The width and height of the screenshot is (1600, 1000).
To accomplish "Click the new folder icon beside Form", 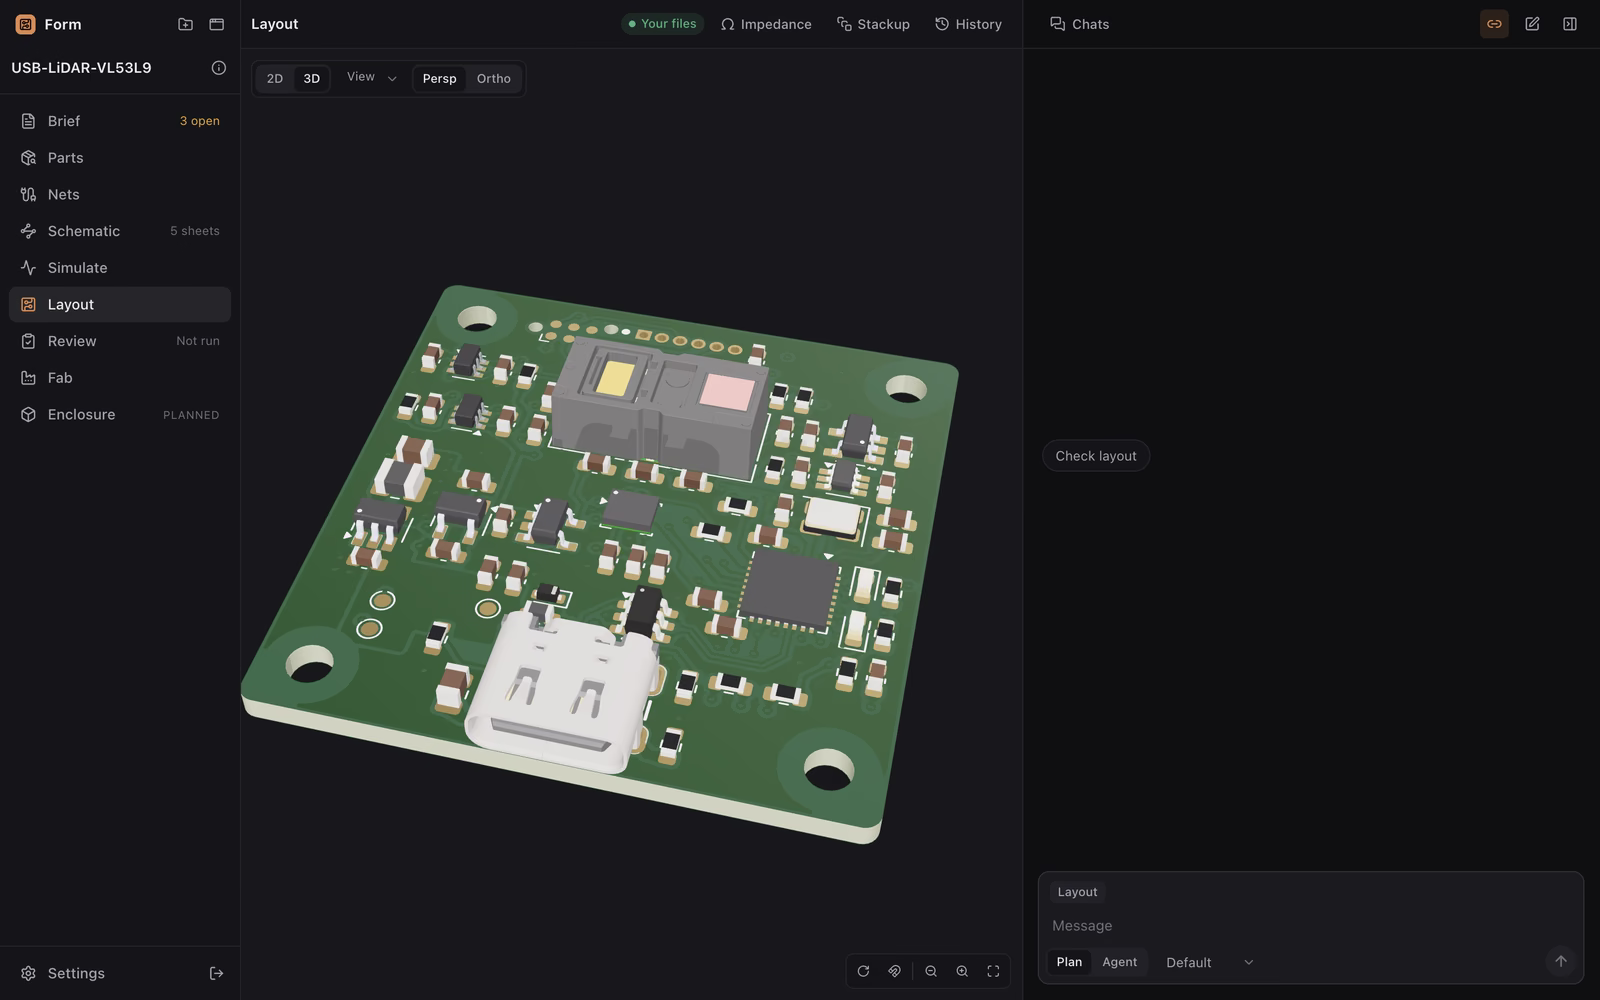I will pos(185,24).
